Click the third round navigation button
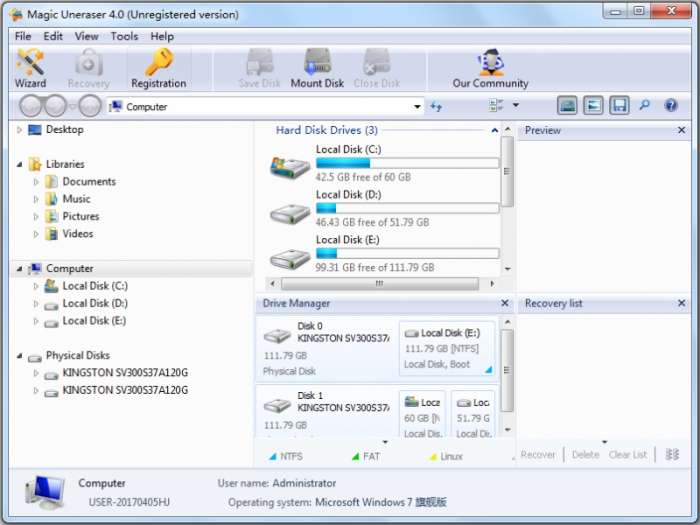 [x=90, y=106]
